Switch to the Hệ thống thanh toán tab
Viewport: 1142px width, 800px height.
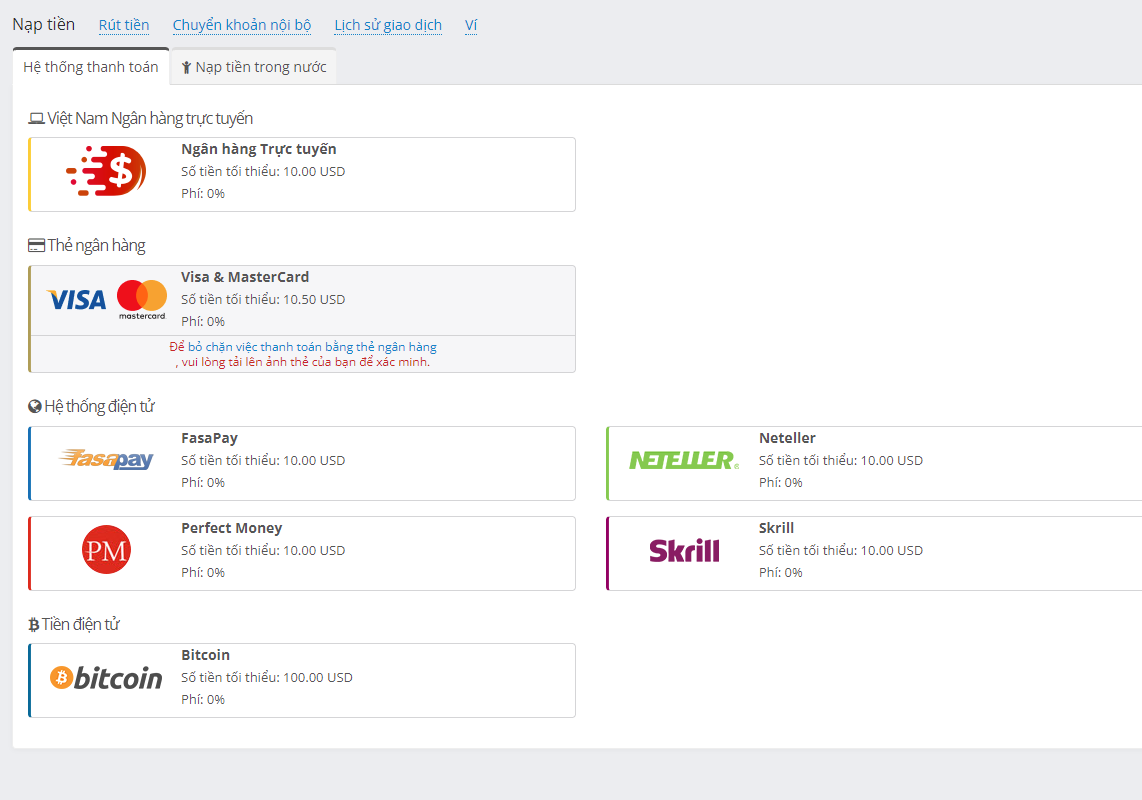91,67
